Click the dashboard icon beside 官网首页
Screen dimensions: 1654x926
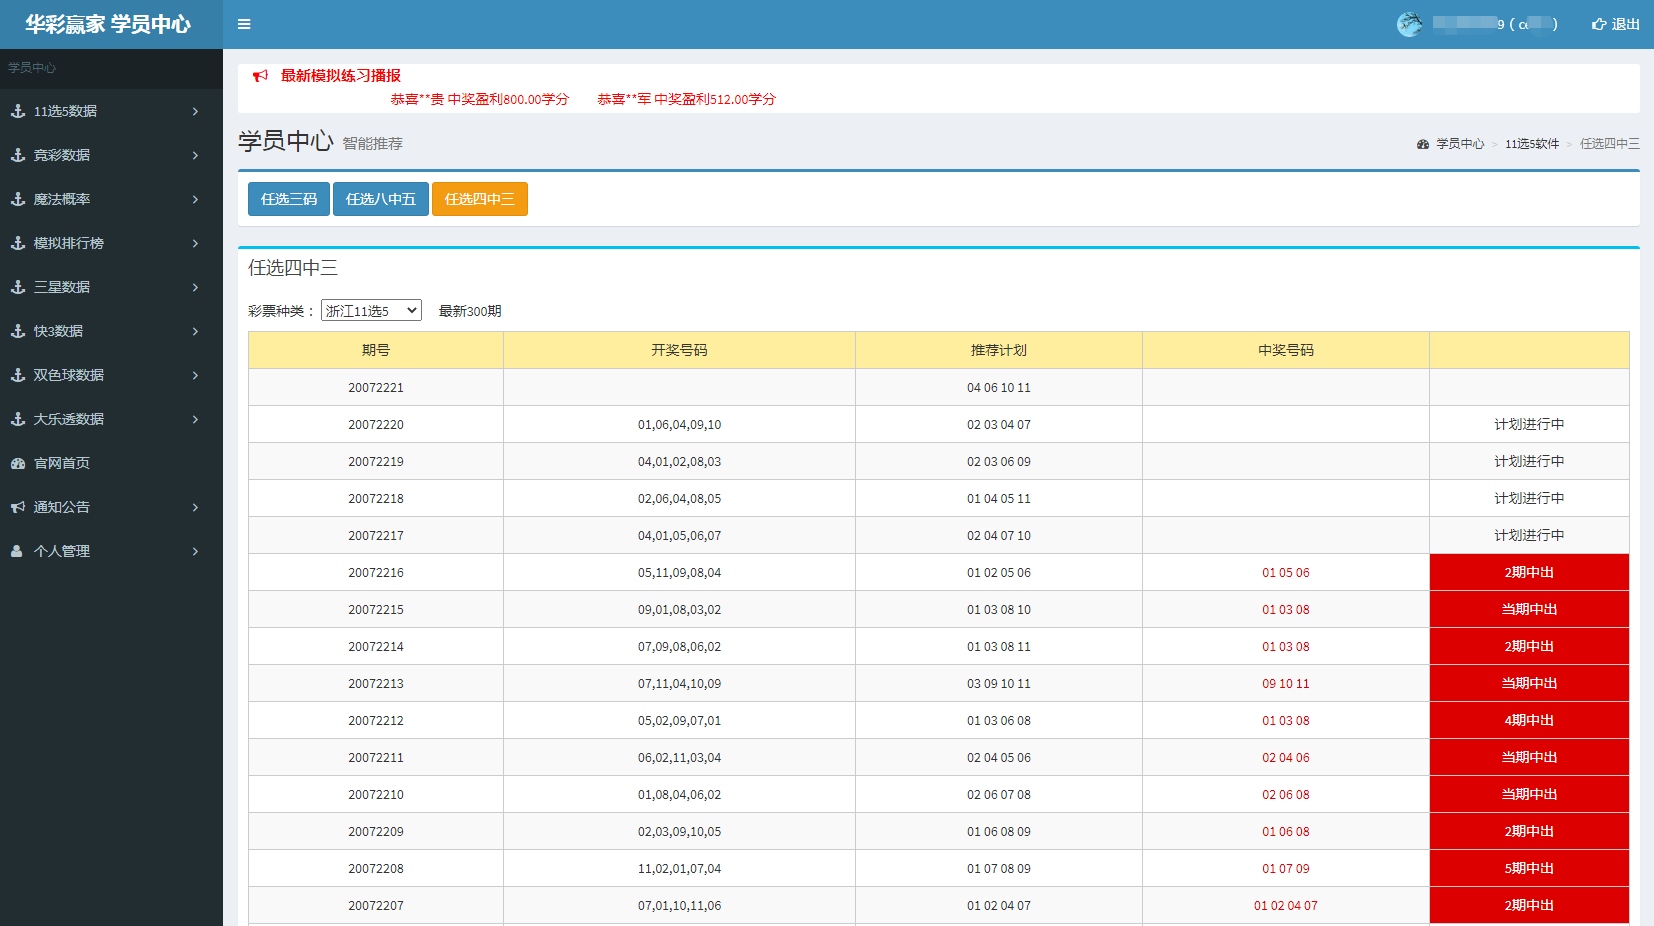point(18,463)
